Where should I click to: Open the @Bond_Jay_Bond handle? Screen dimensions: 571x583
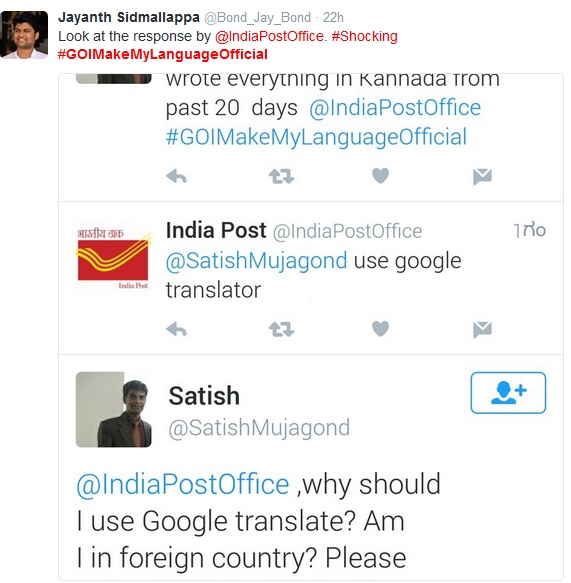point(258,17)
